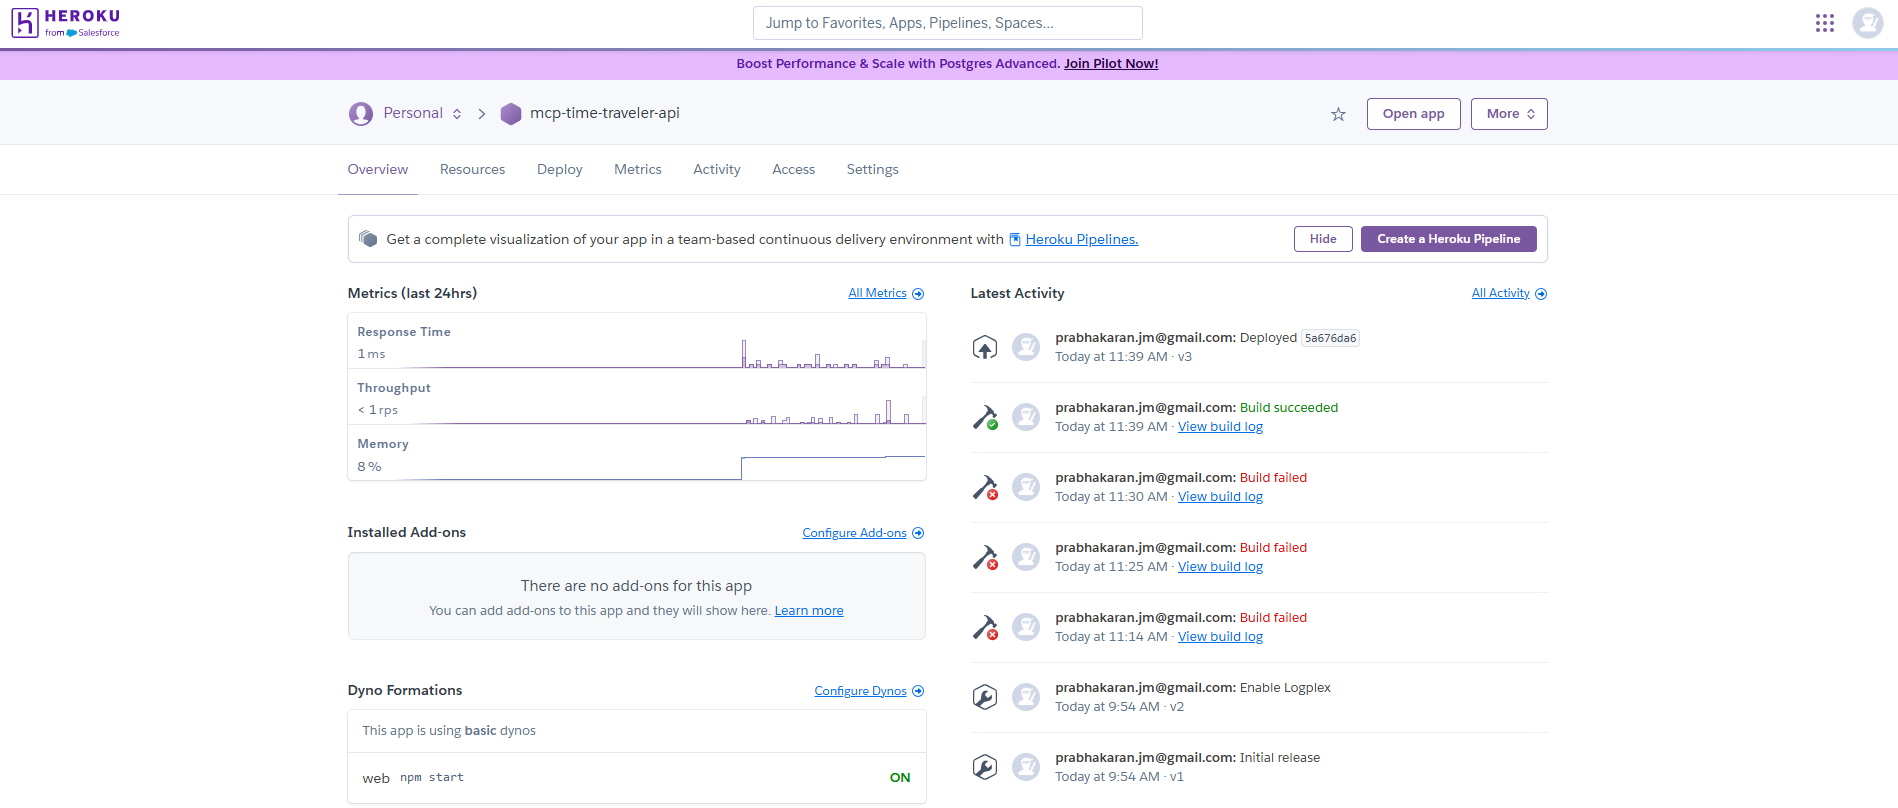
Task: Click failed build icon at 11:14 AM
Action: click(x=985, y=627)
